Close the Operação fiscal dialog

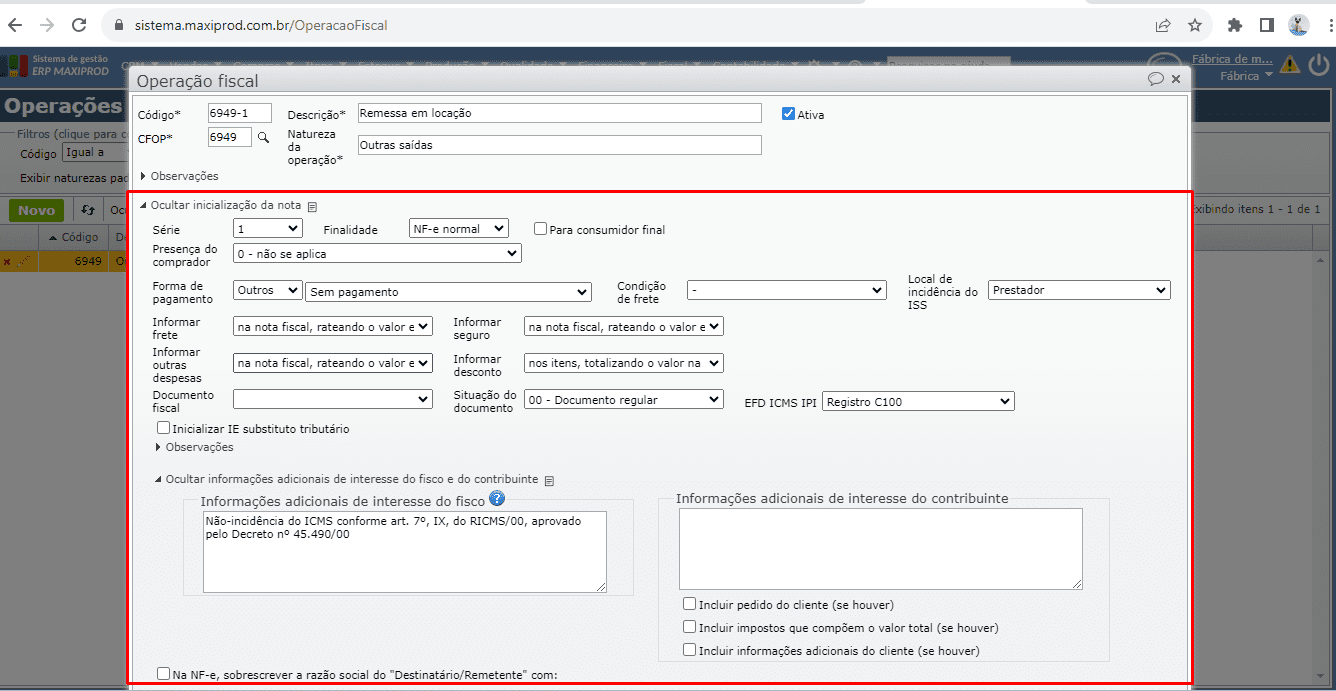point(1176,79)
